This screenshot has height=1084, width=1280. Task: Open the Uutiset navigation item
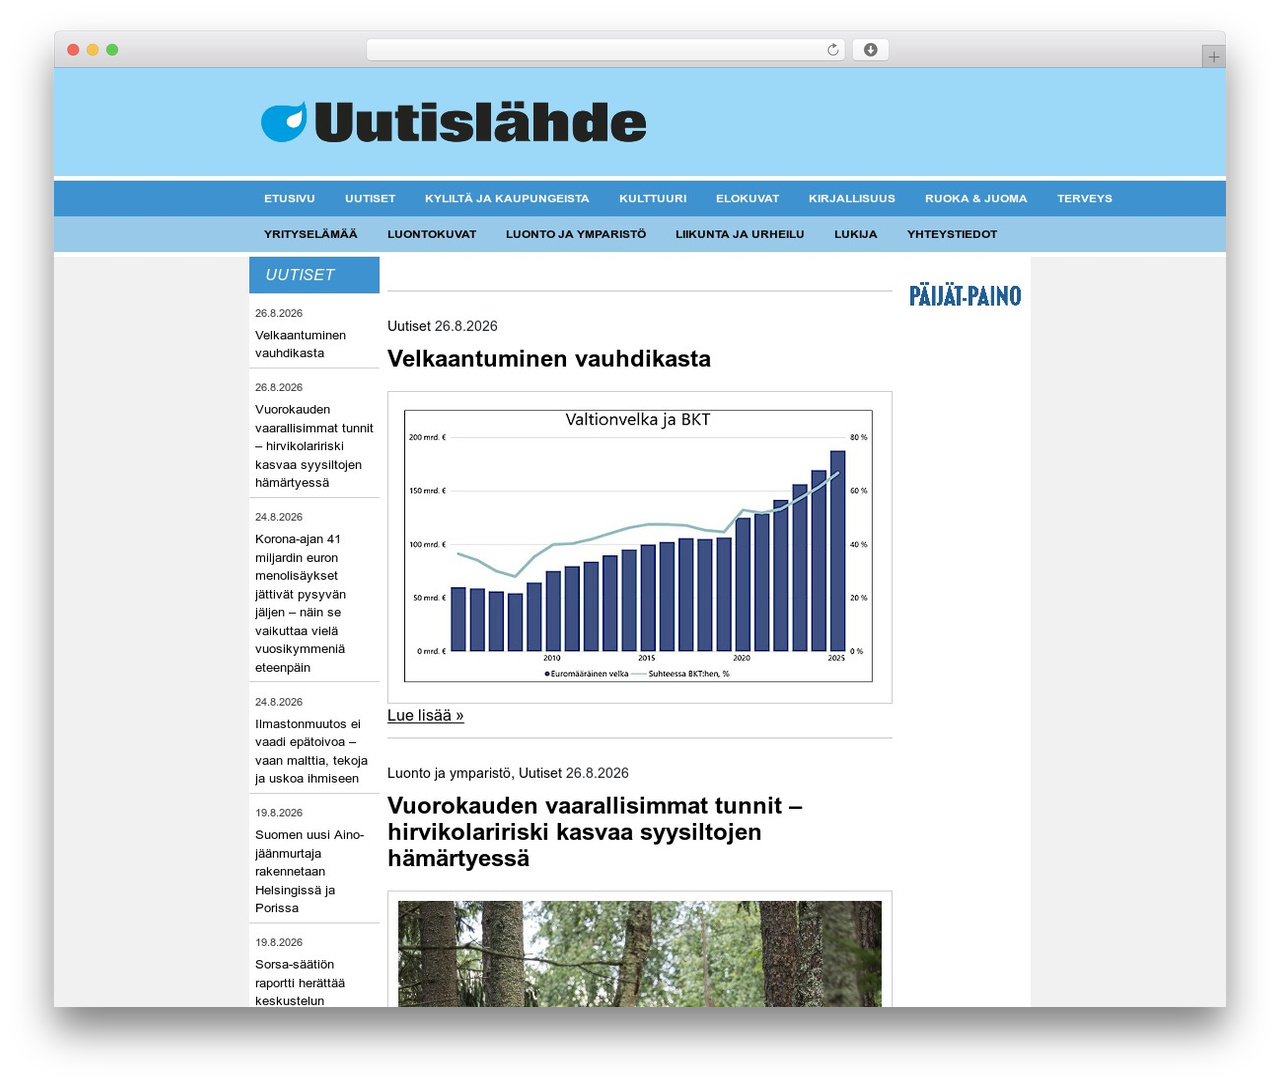click(x=370, y=198)
